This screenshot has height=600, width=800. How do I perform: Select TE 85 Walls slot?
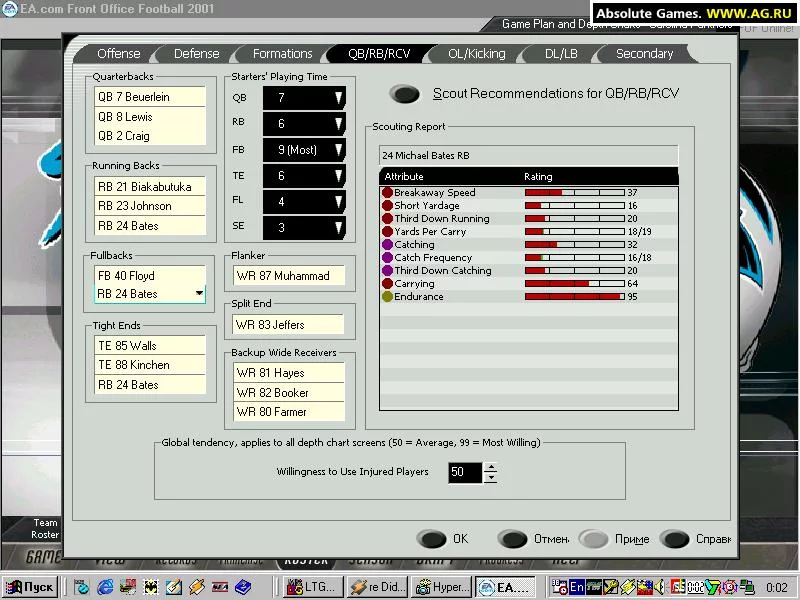[x=150, y=346]
